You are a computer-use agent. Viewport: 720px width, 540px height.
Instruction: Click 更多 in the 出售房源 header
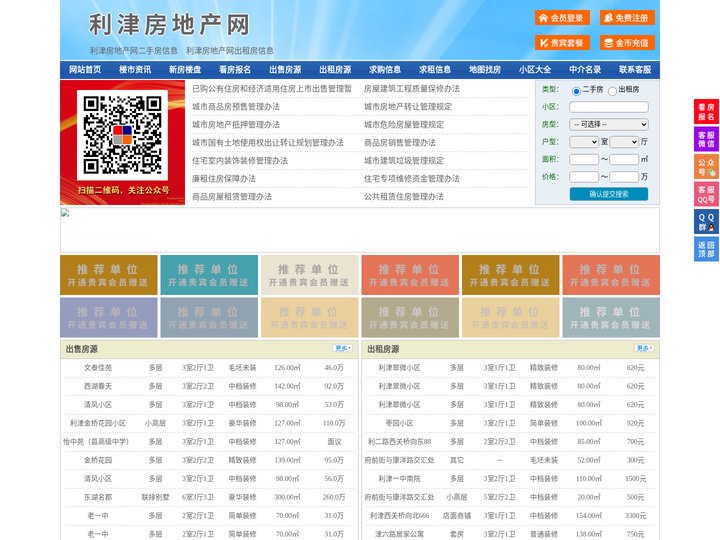(x=343, y=349)
